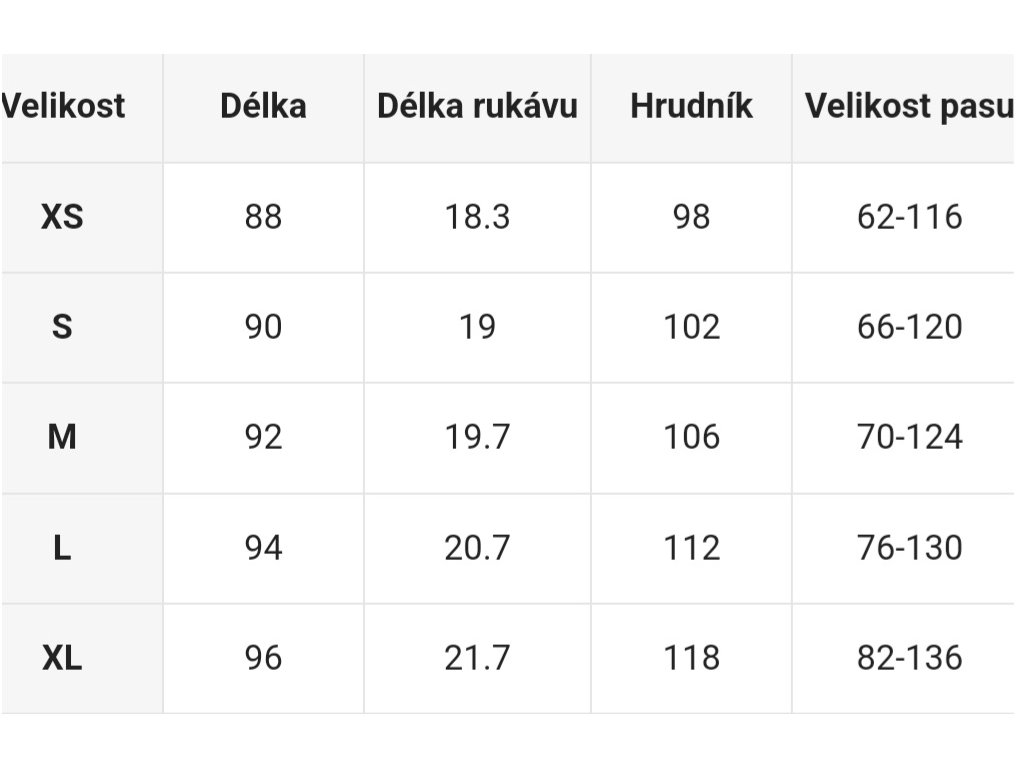1024x768 pixels.
Task: Select the S size row label
Action: coord(62,327)
